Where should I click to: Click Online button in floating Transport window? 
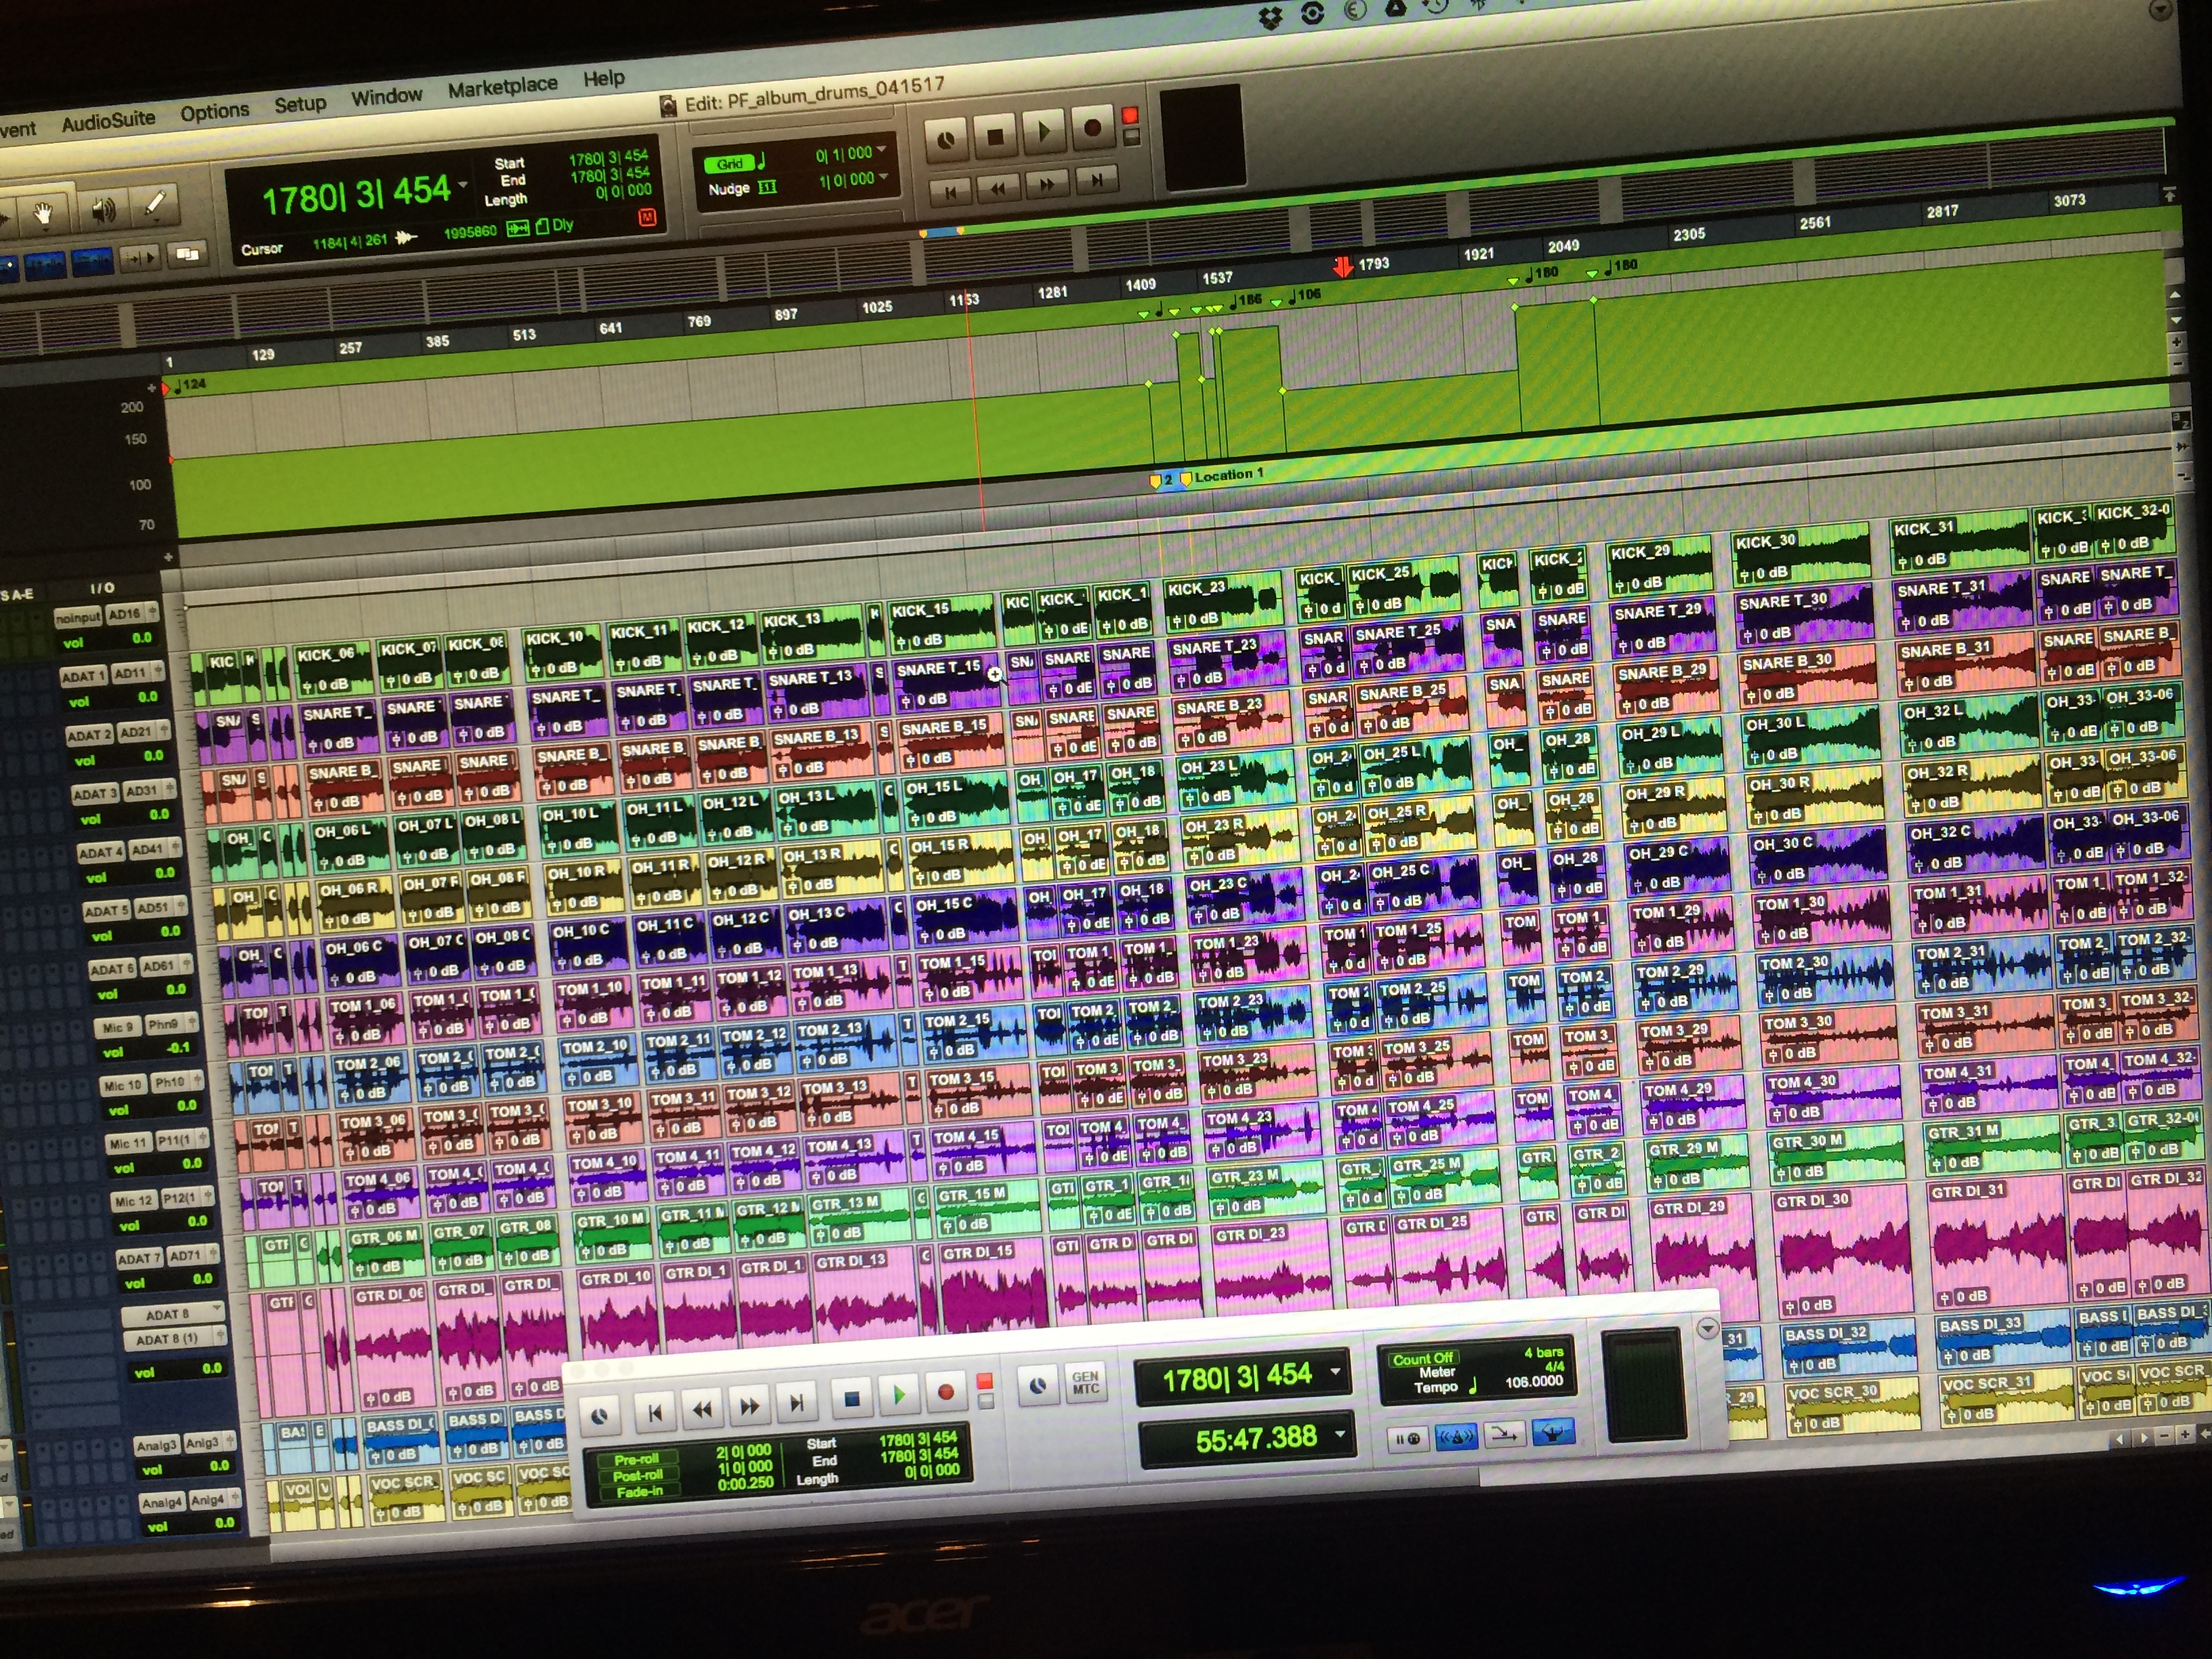pos(600,1416)
